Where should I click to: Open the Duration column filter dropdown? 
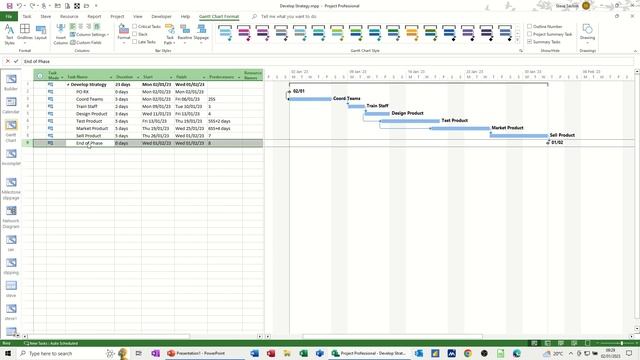(138, 77)
